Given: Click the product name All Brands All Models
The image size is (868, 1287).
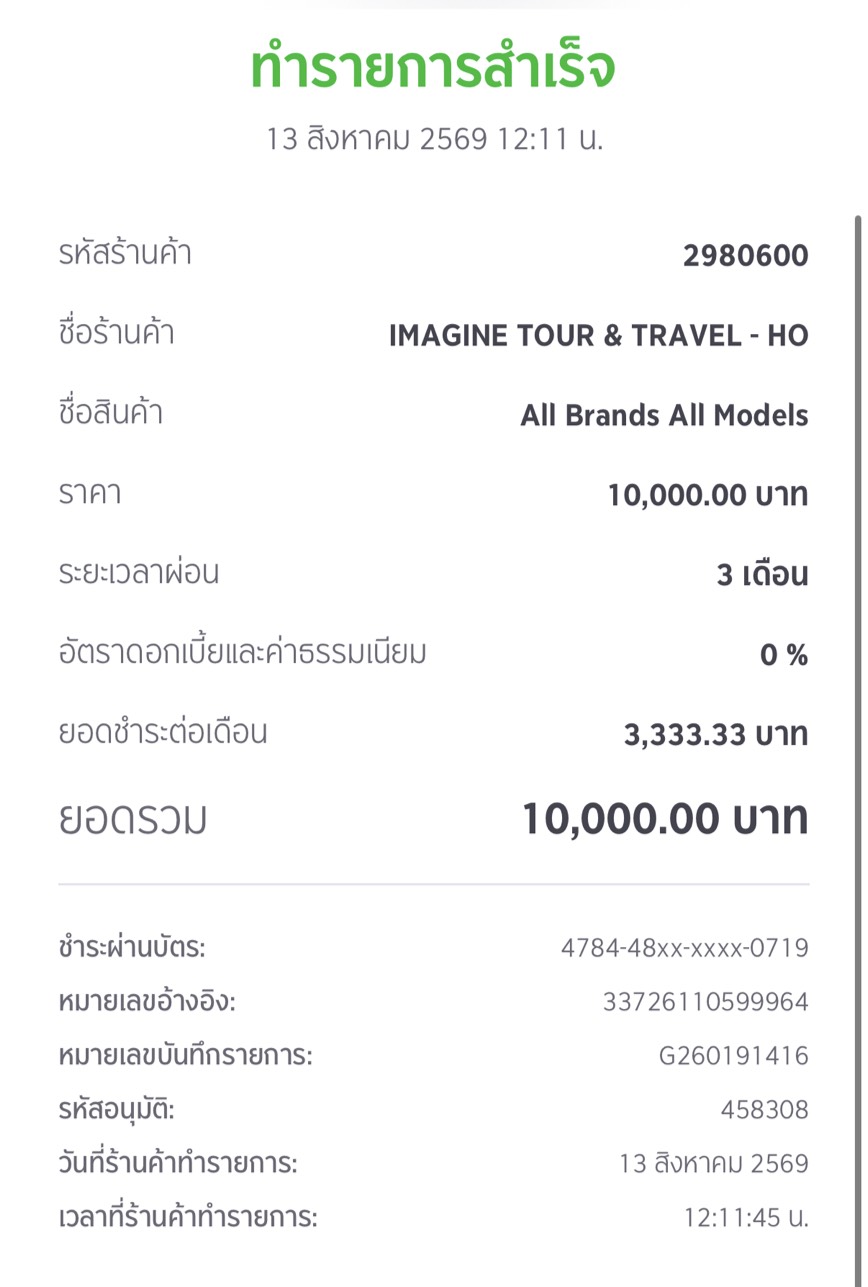Looking at the screenshot, I should coord(664,415).
